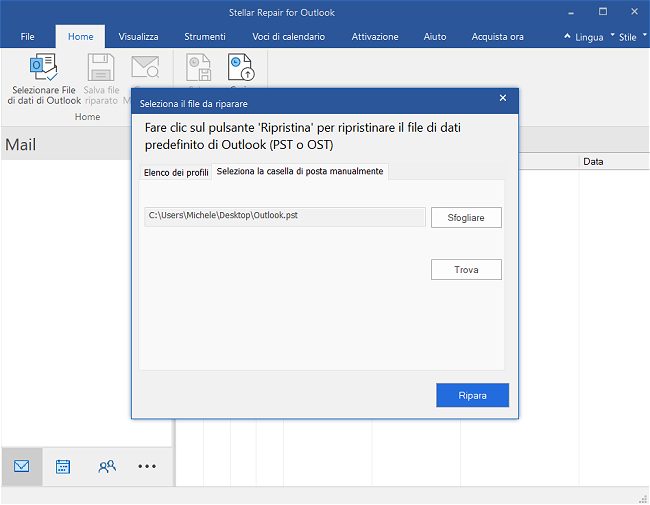
Task: Show more navigation options ellipsis
Action: point(147,466)
